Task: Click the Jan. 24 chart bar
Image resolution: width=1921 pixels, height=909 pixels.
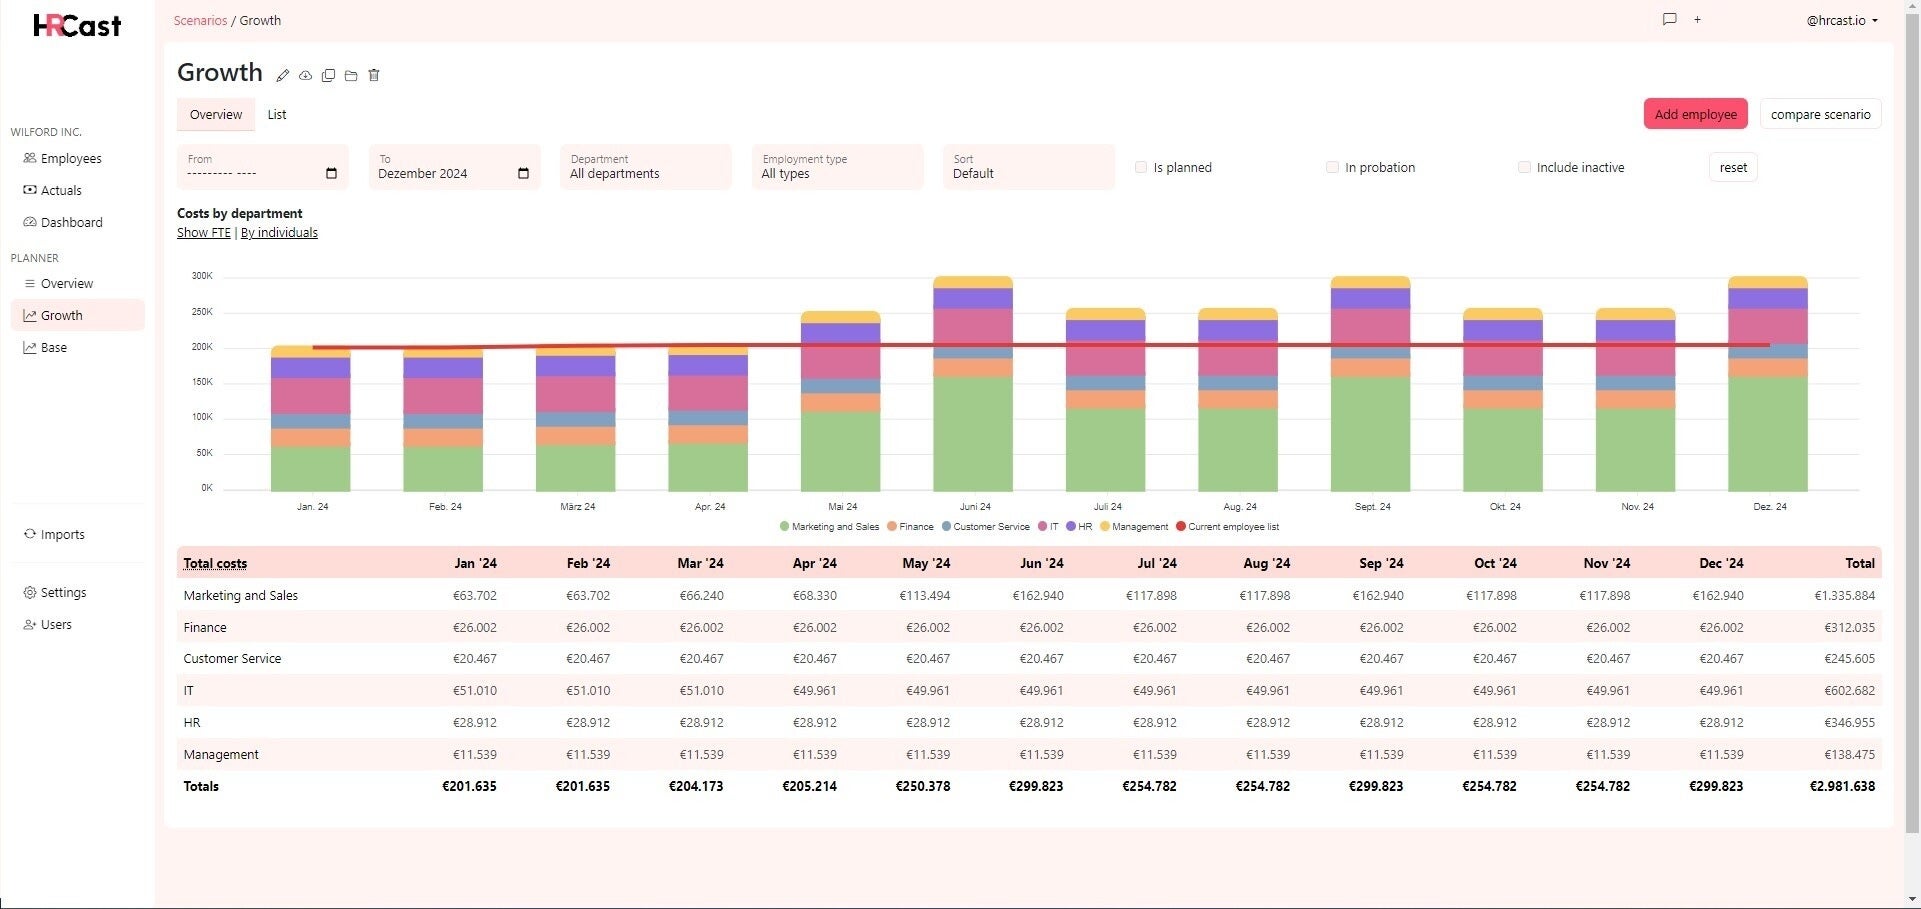Action: pyautogui.click(x=311, y=419)
